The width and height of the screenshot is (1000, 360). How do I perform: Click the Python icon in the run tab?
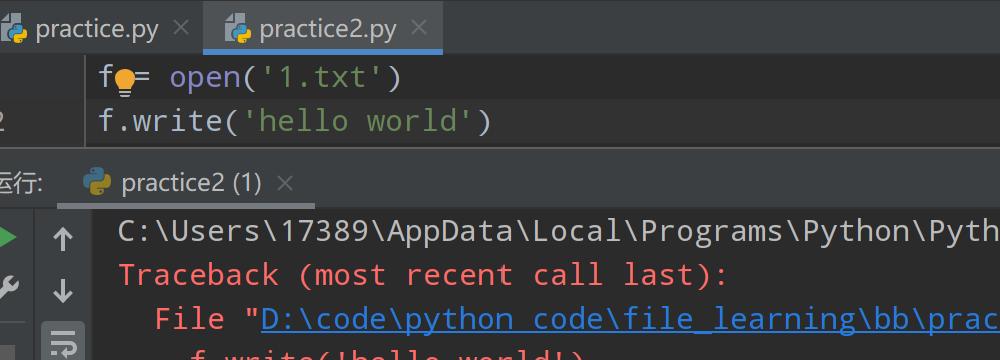click(97, 182)
